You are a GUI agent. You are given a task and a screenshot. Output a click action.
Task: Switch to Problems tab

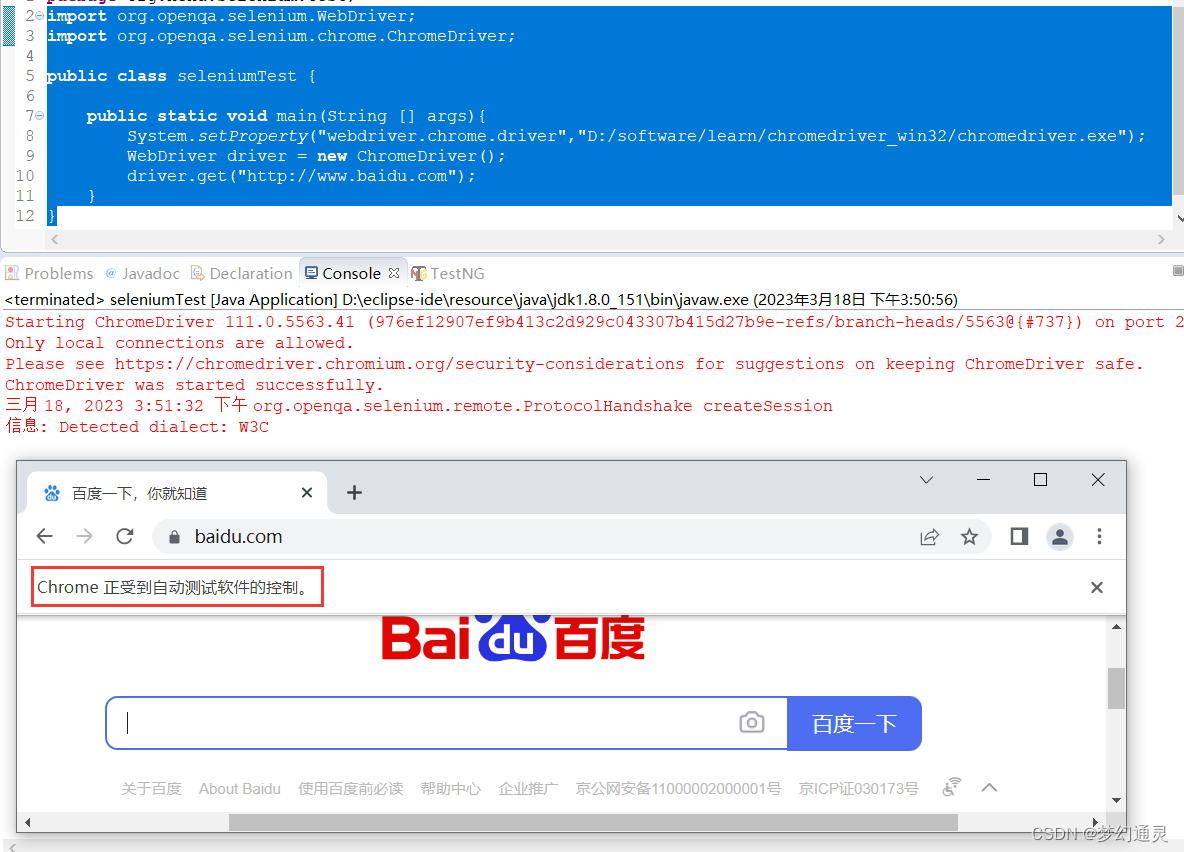click(49, 273)
